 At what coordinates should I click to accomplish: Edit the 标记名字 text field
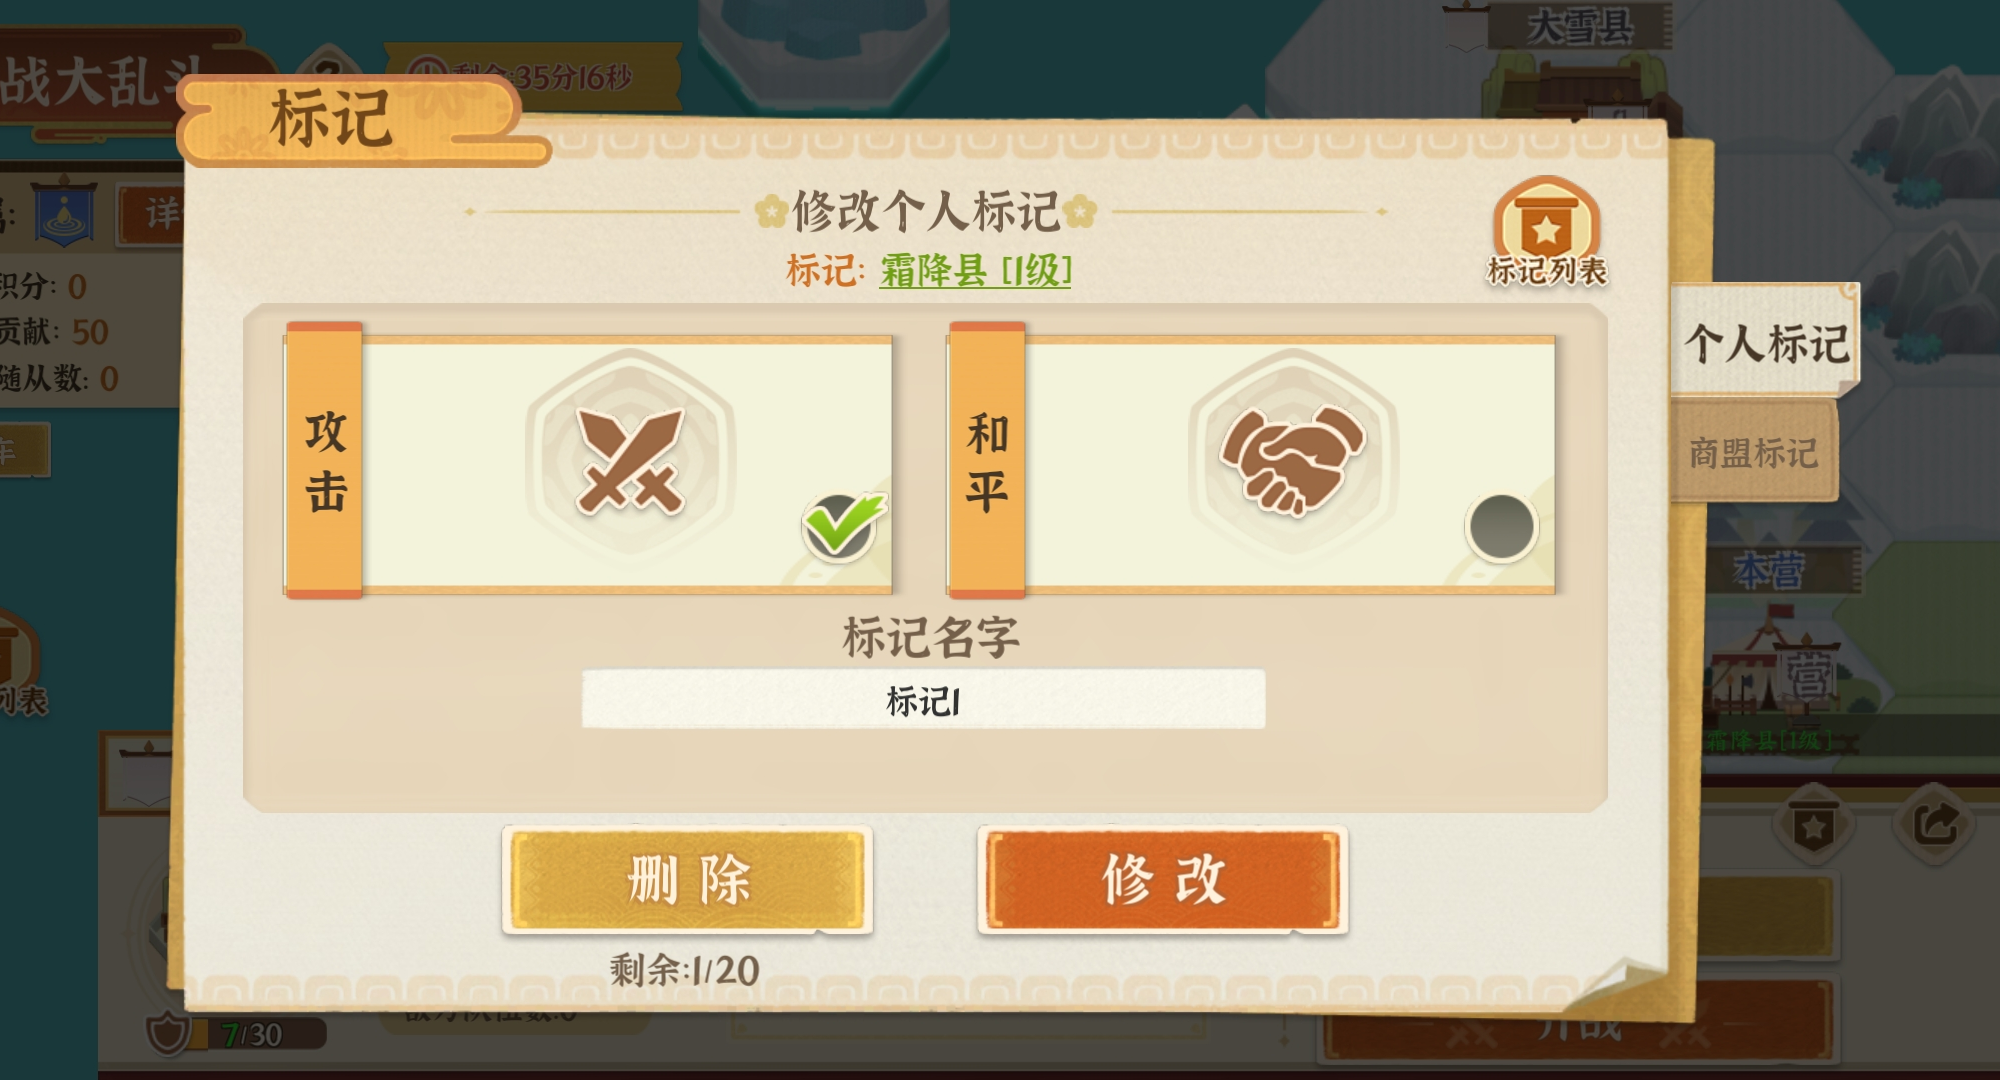click(923, 700)
